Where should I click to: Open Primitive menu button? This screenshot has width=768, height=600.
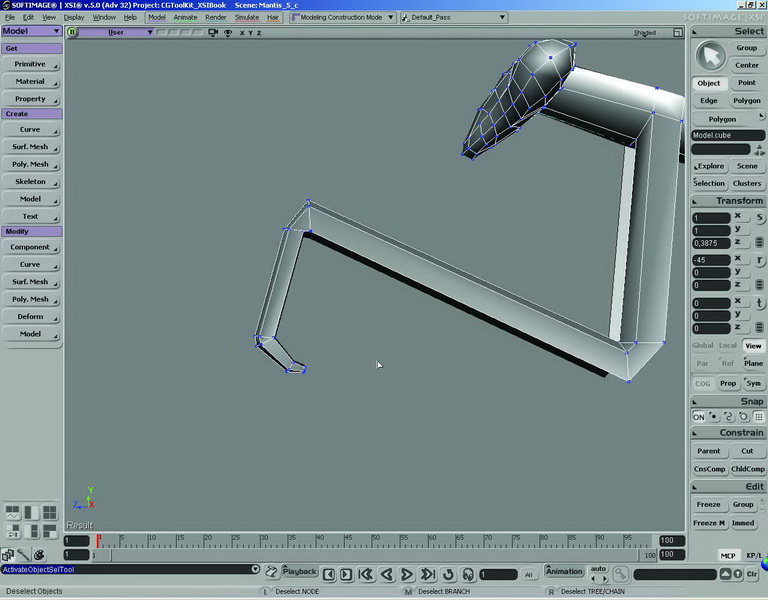(30, 64)
